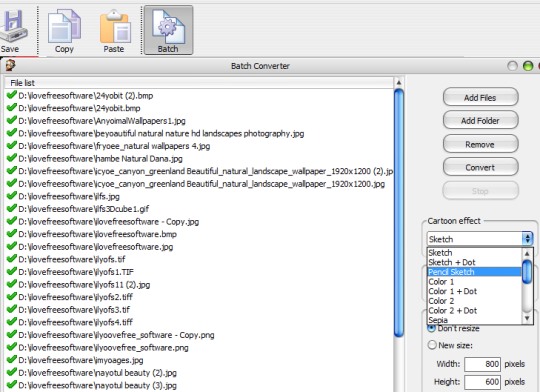
Task: Toggle the Batch converter toolbar icon
Action: (168, 30)
